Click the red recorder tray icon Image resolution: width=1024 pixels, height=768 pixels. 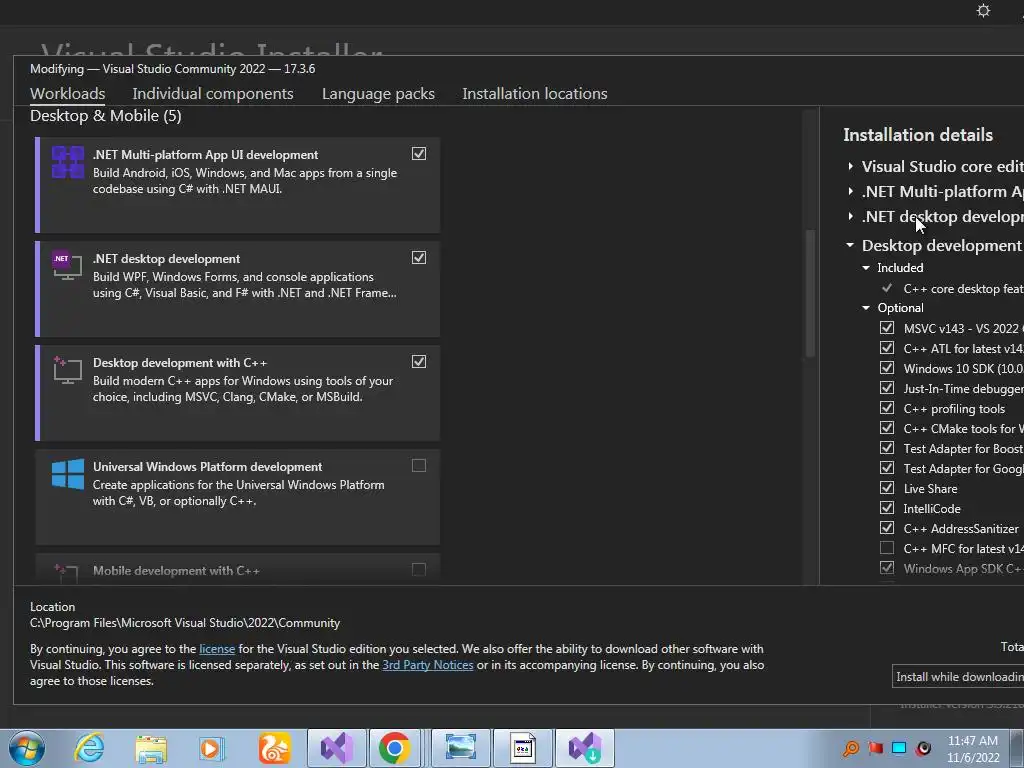[923, 748]
